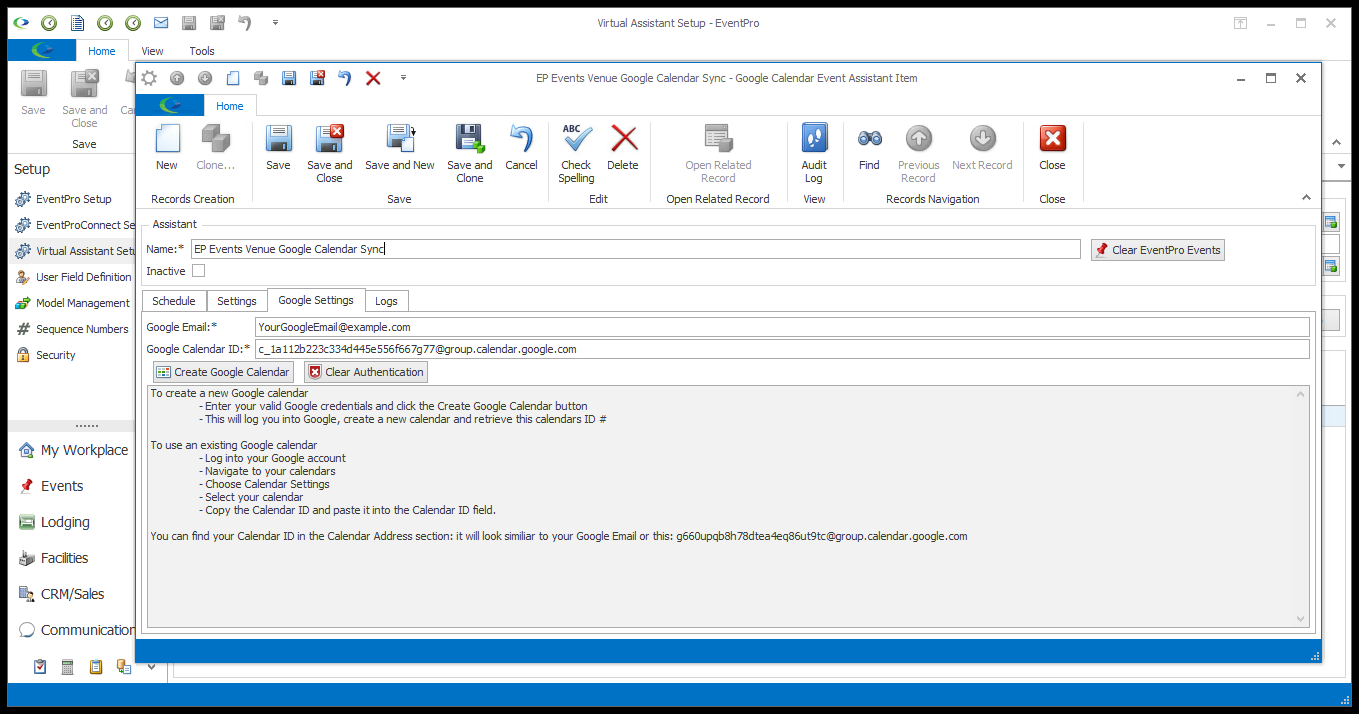Click the Clear EventPro Events button
Viewport: 1359px width, 714px height.
pos(1158,250)
